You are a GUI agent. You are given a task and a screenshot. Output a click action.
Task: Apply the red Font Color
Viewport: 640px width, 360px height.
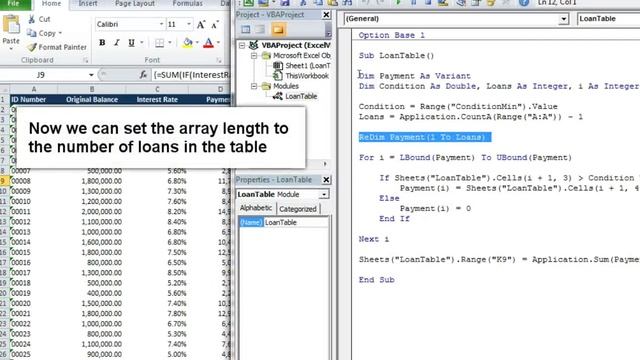point(208,43)
